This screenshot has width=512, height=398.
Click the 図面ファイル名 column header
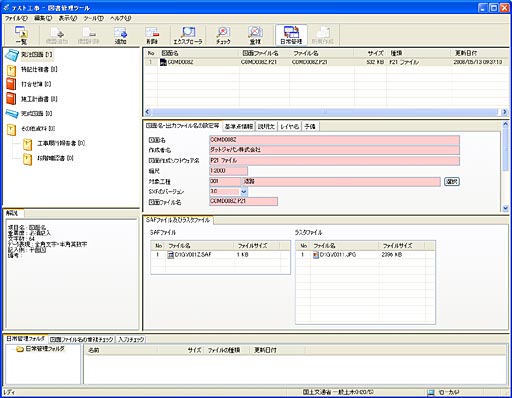[264, 53]
